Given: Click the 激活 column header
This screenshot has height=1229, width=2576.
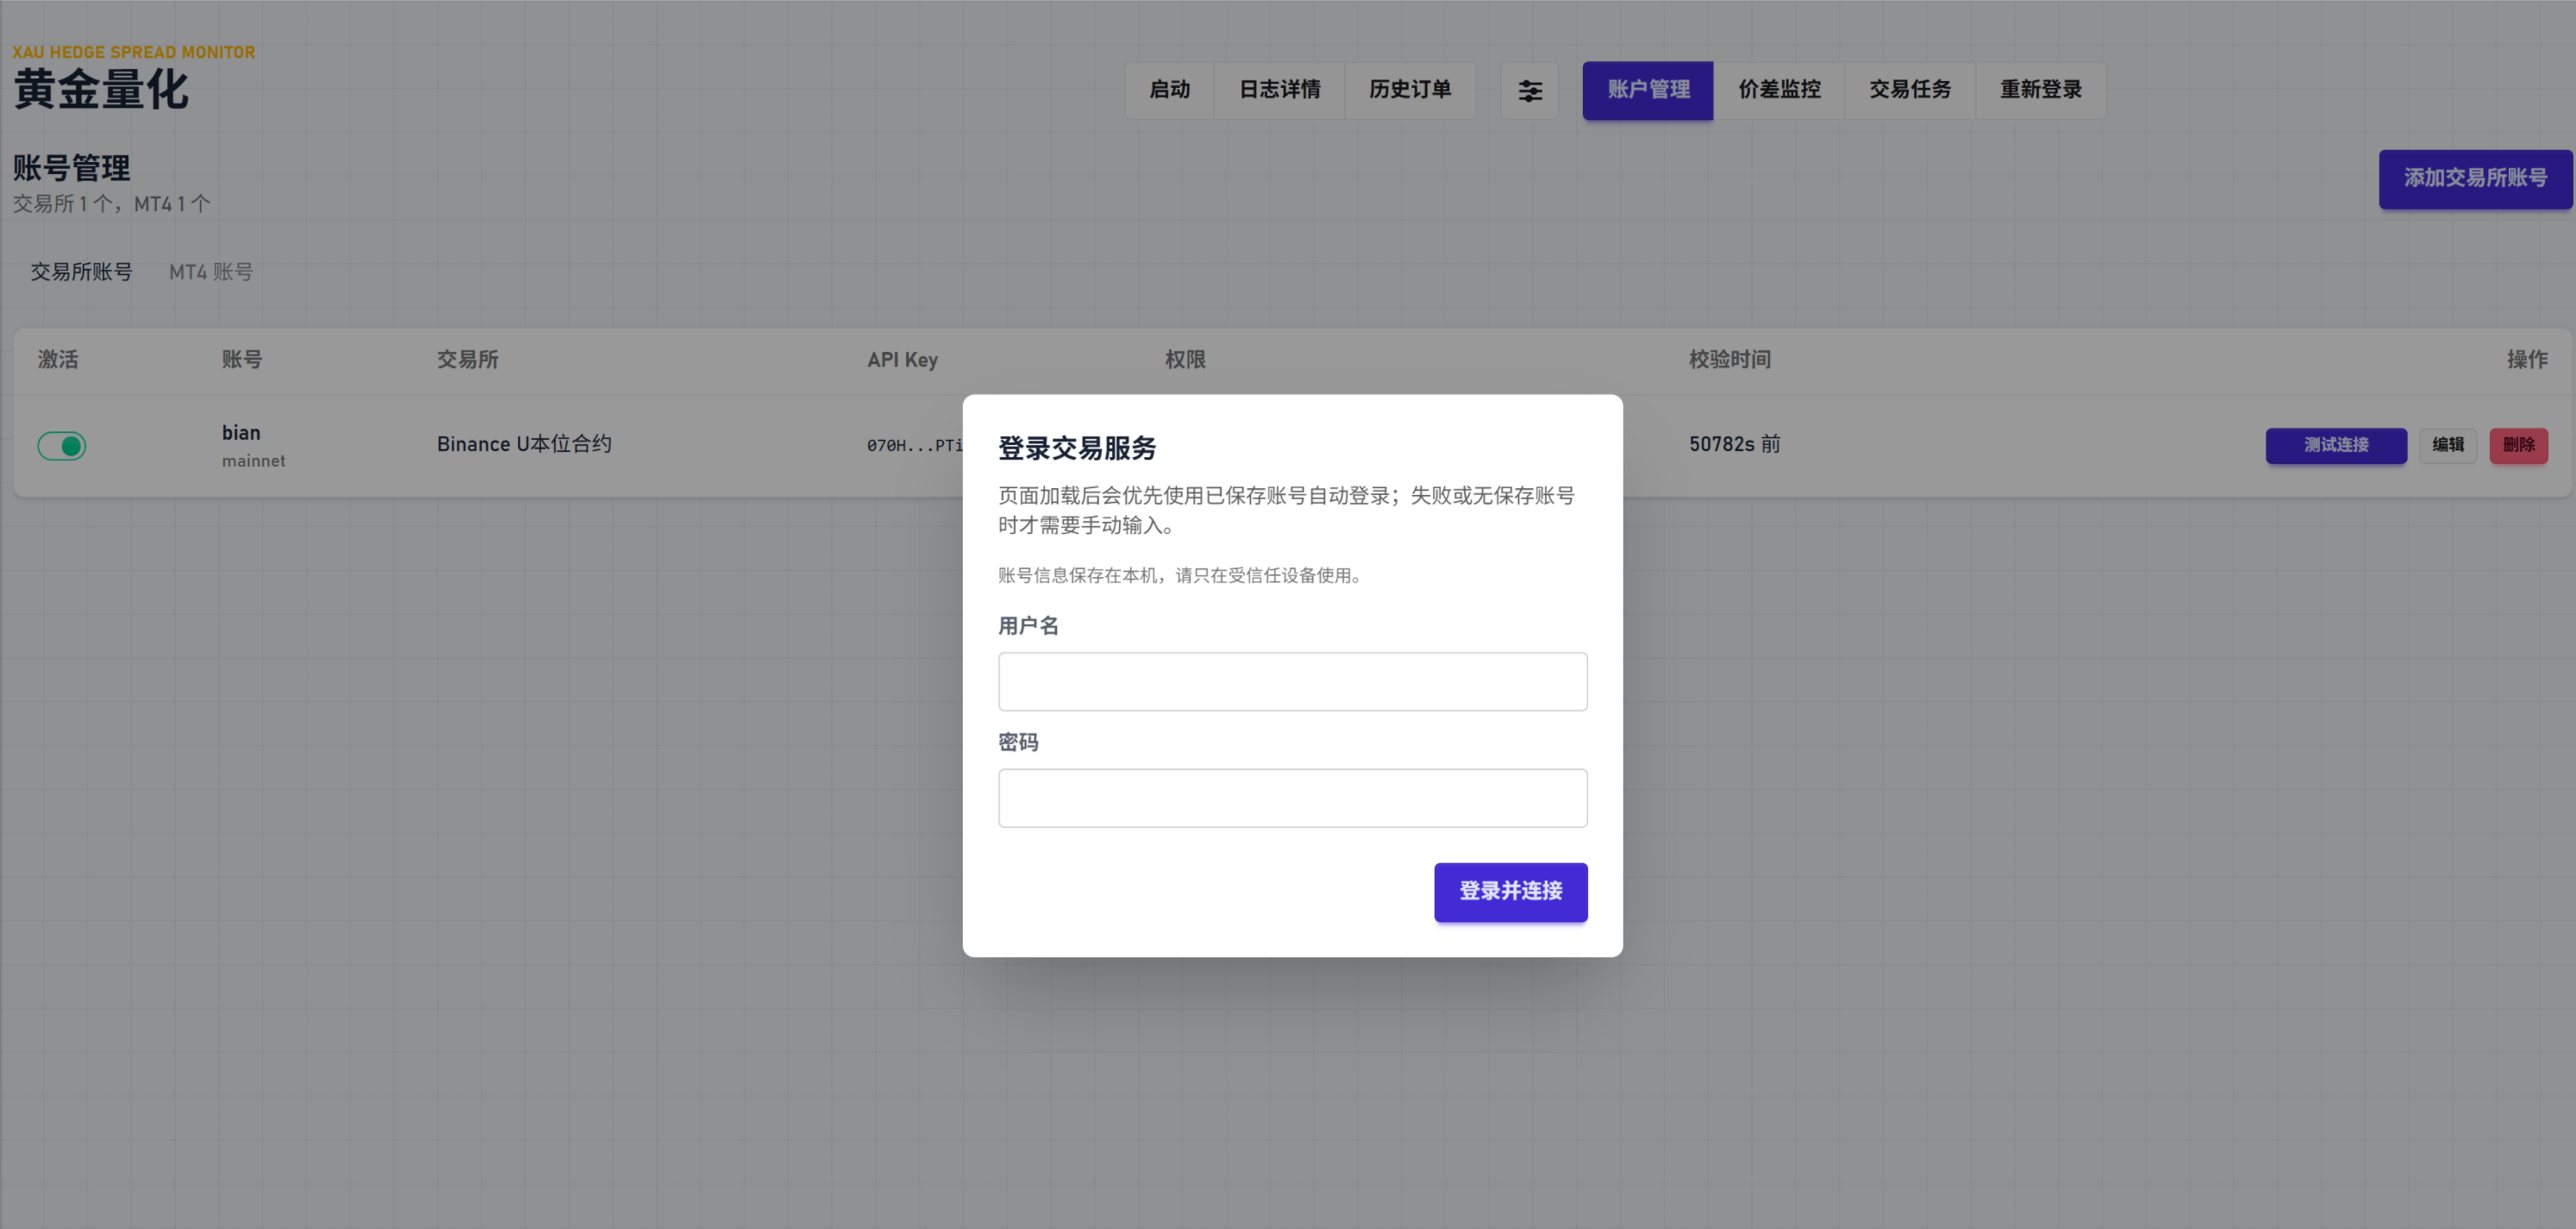Looking at the screenshot, I should coord(58,360).
